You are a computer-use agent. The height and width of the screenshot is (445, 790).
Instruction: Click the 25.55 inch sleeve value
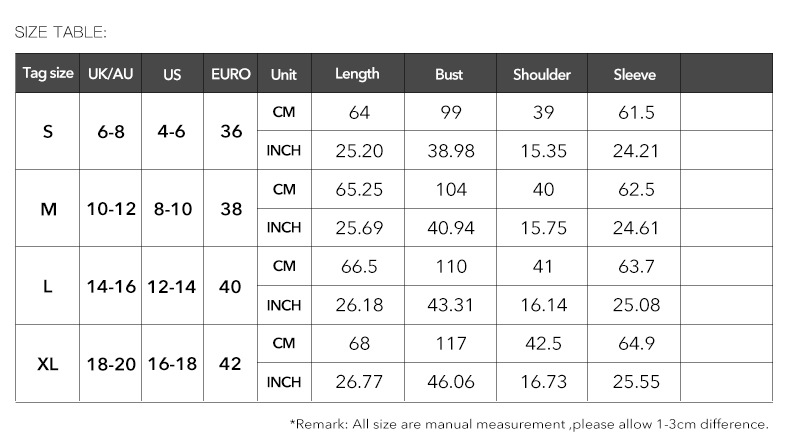(636, 382)
